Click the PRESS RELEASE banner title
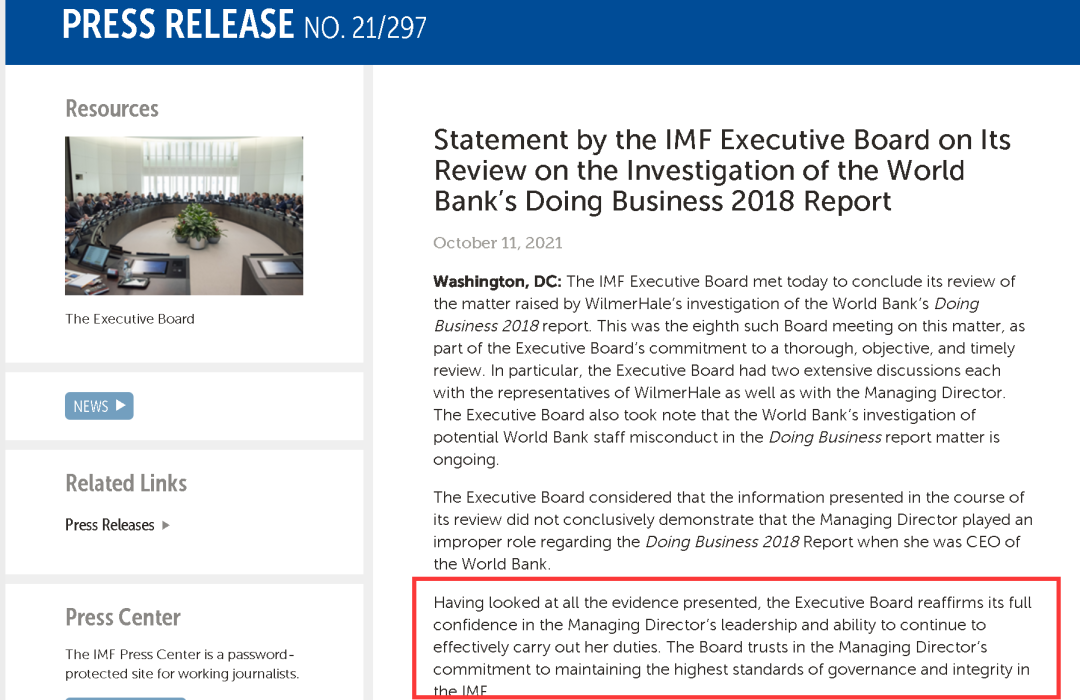 (x=178, y=25)
